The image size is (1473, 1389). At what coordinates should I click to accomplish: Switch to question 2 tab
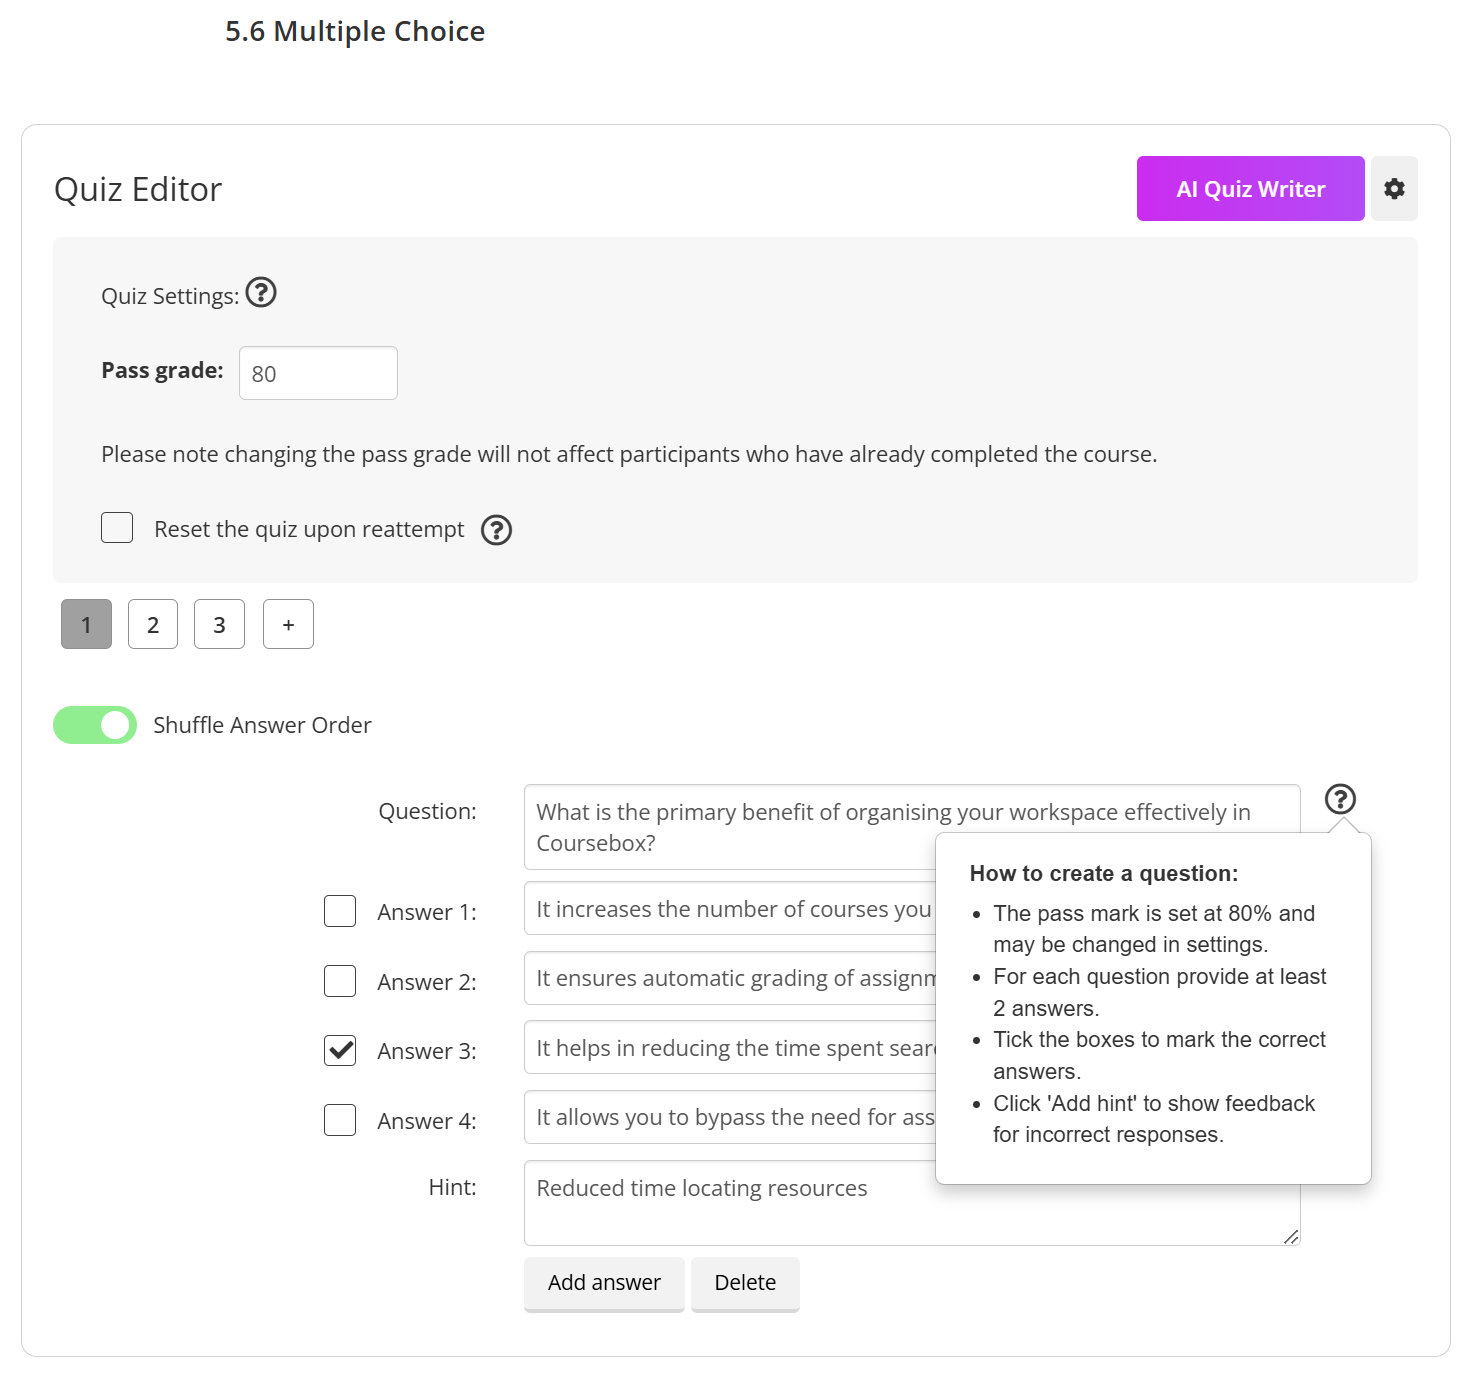[153, 625]
